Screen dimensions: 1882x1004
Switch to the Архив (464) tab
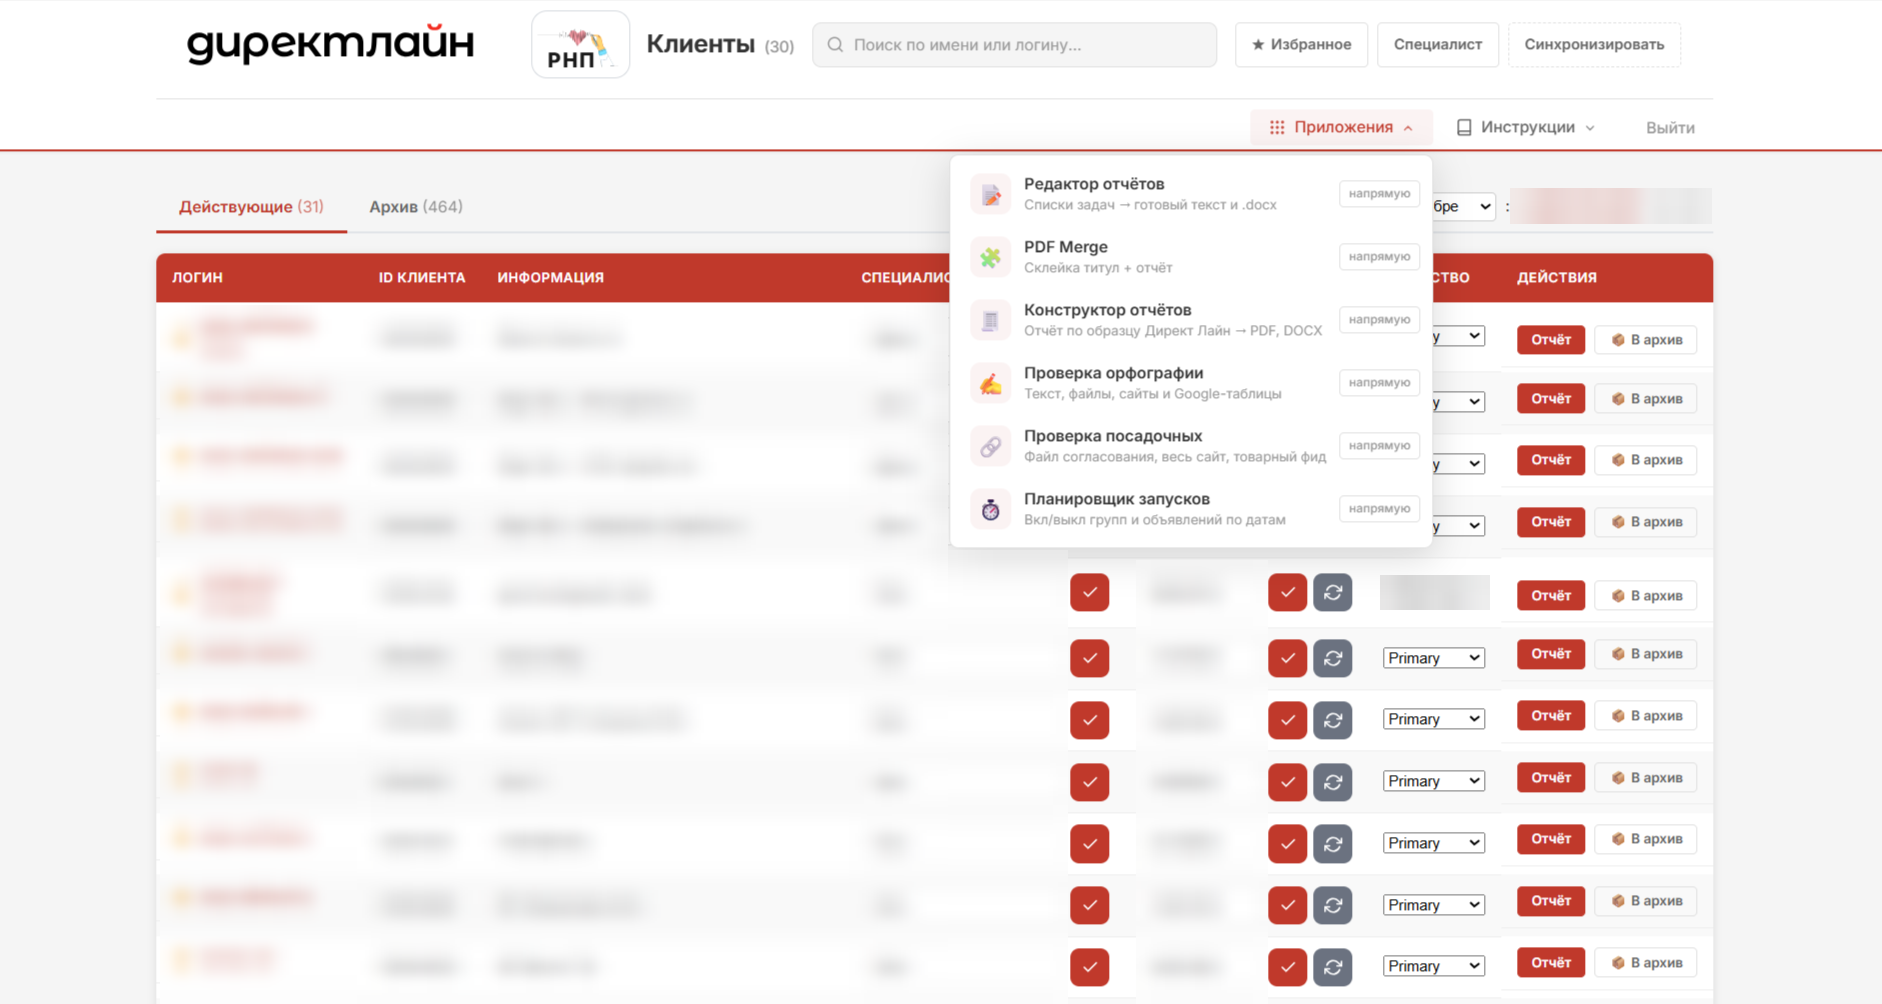coord(416,207)
